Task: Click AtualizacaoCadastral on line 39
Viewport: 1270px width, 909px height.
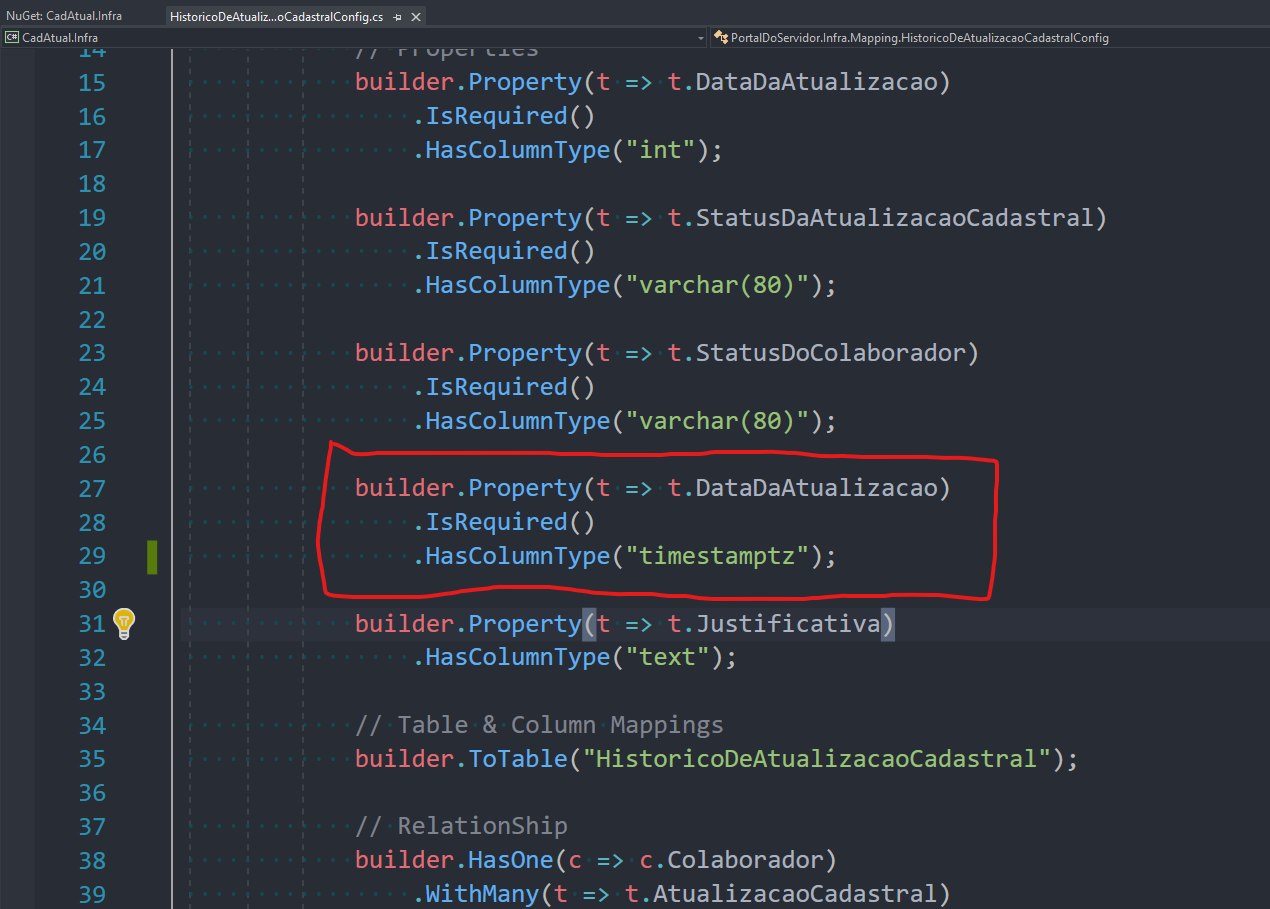Action: pos(795,894)
